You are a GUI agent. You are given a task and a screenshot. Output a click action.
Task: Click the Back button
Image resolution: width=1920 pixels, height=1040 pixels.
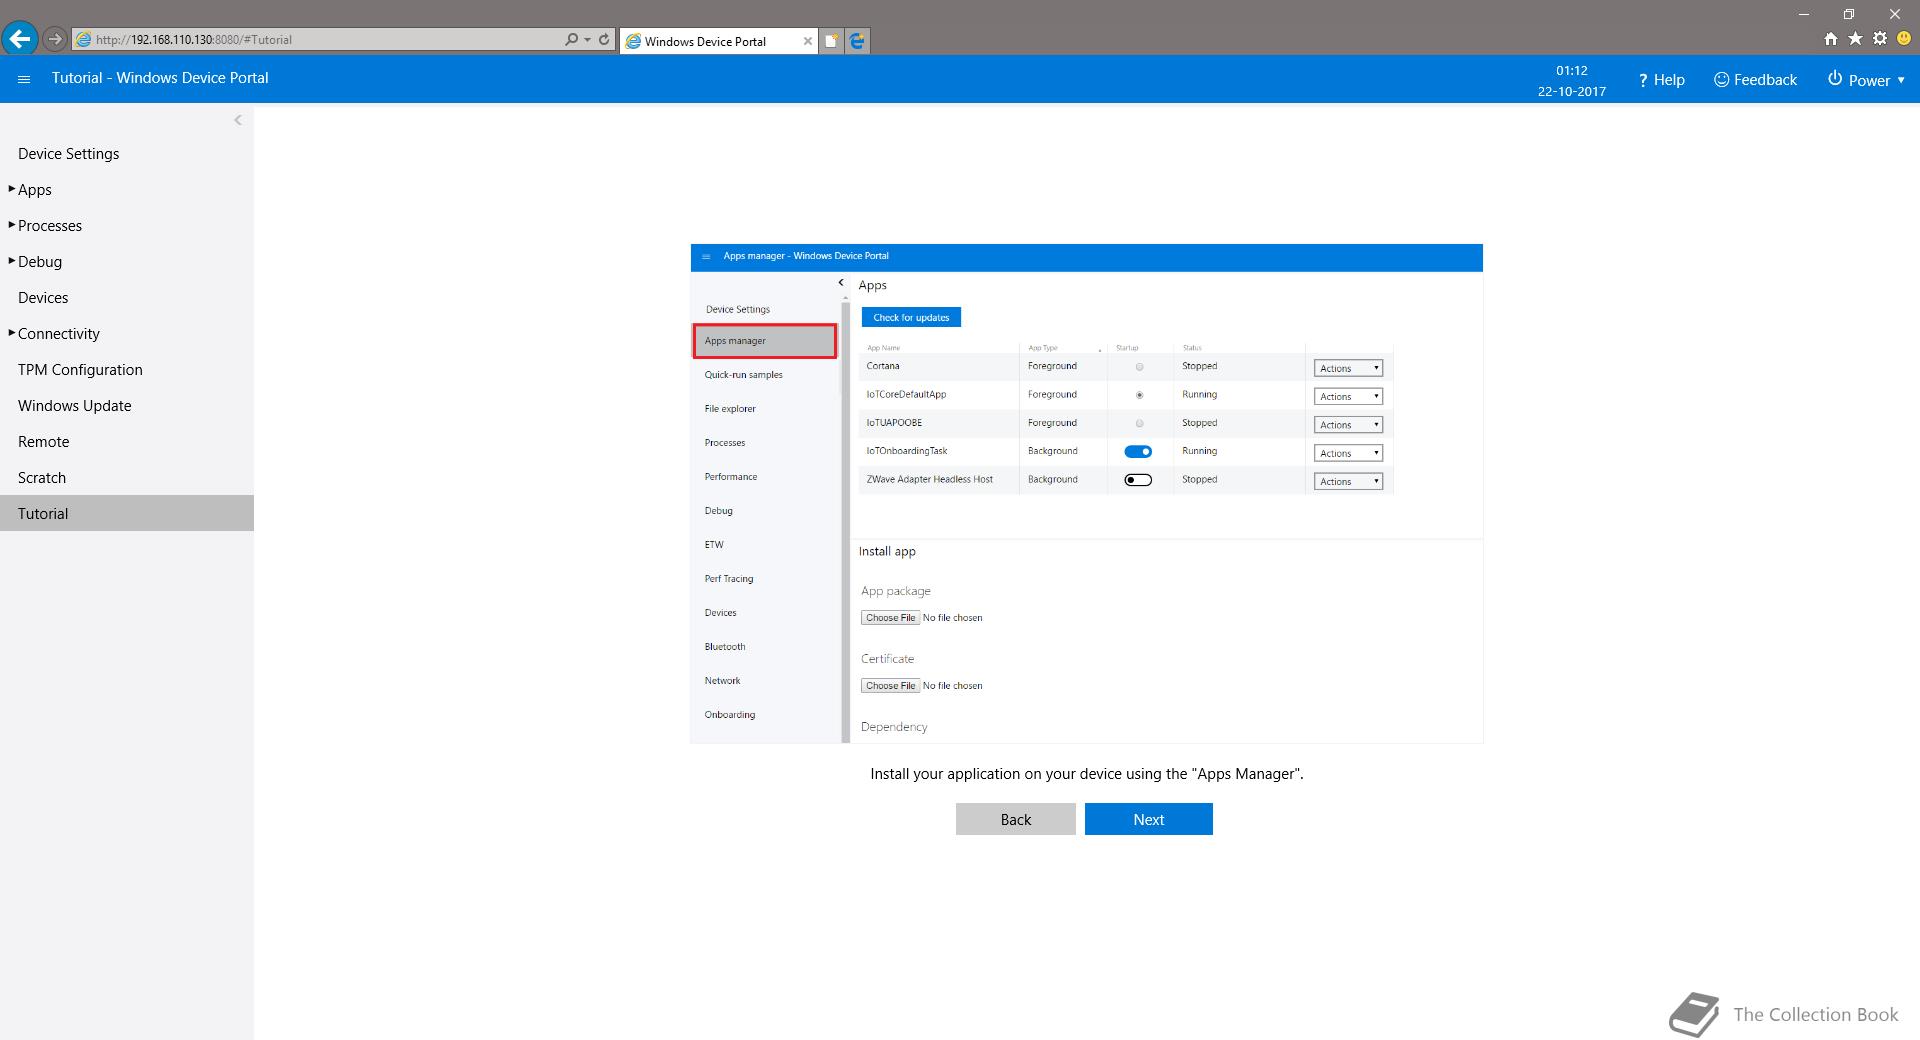(1015, 819)
